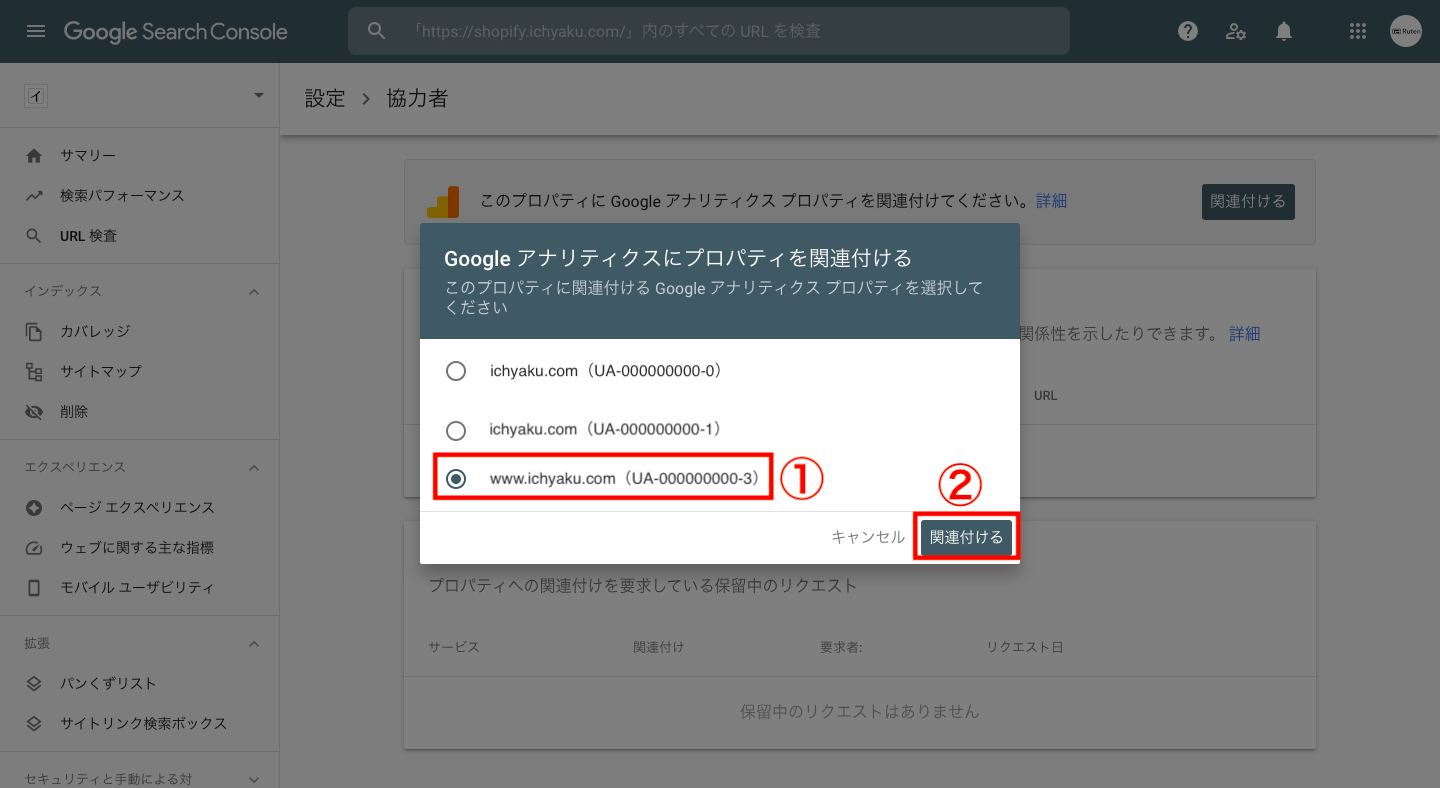Viewport: 1440px width, 788px height.
Task: Open 詳細 link next to 関係性を示したりできます
Action: (x=1245, y=333)
